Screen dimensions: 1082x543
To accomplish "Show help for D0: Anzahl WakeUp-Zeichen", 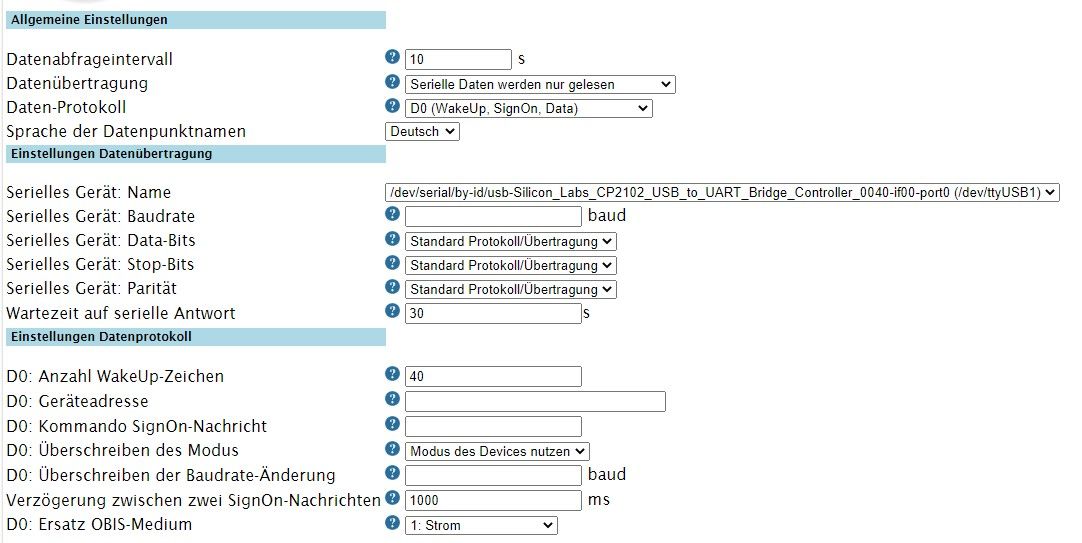I will [x=392, y=375].
